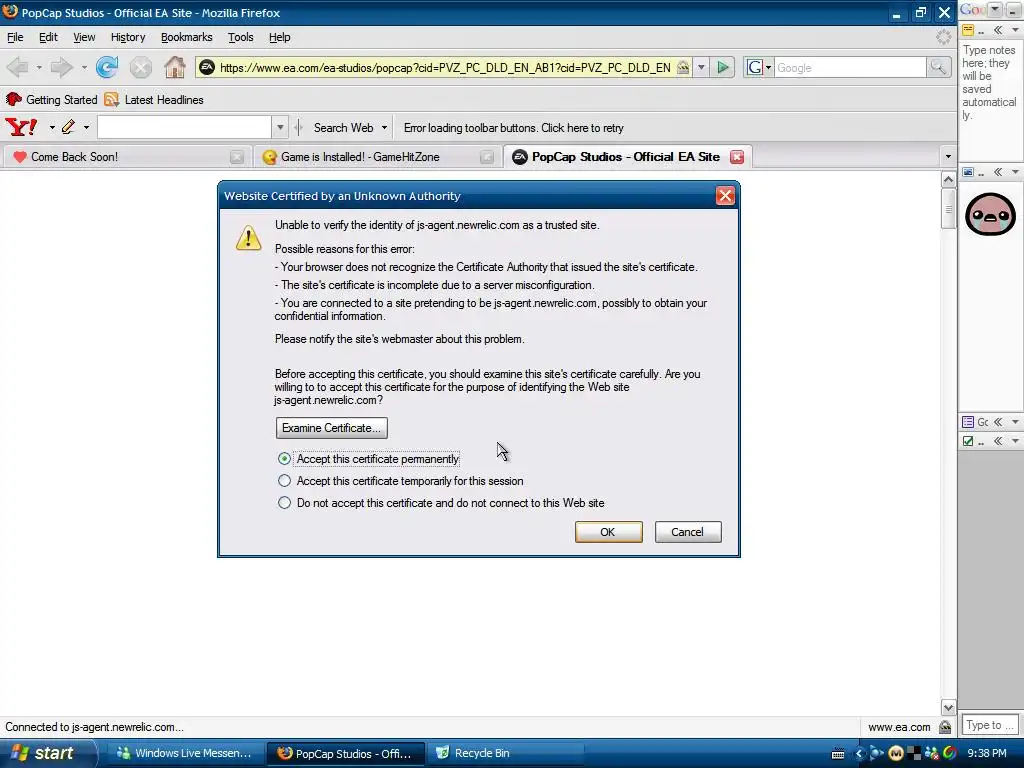Open the Bookmarks menu
Screen dimensions: 1024x768
(x=187, y=37)
